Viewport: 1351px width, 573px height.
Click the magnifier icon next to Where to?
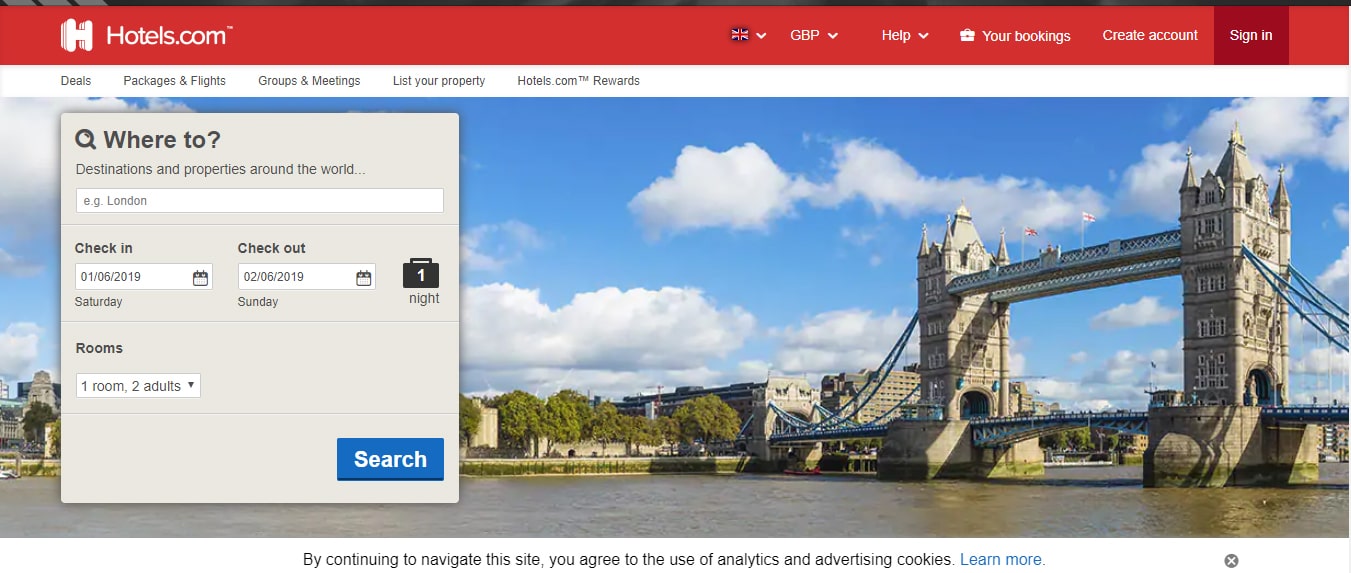pyautogui.click(x=86, y=140)
